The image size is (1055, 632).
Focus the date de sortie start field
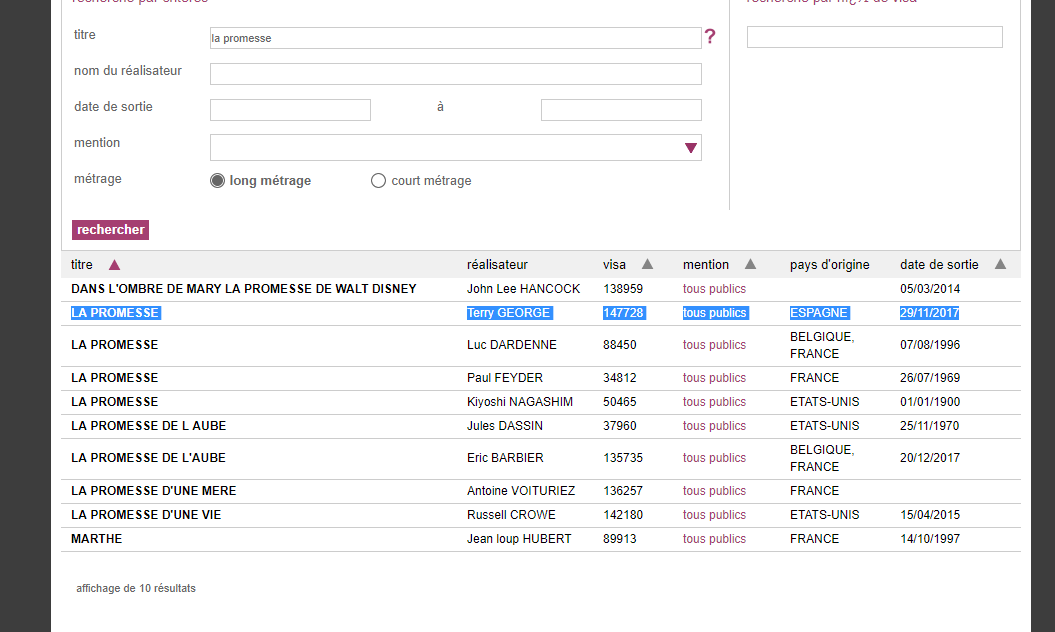point(290,110)
